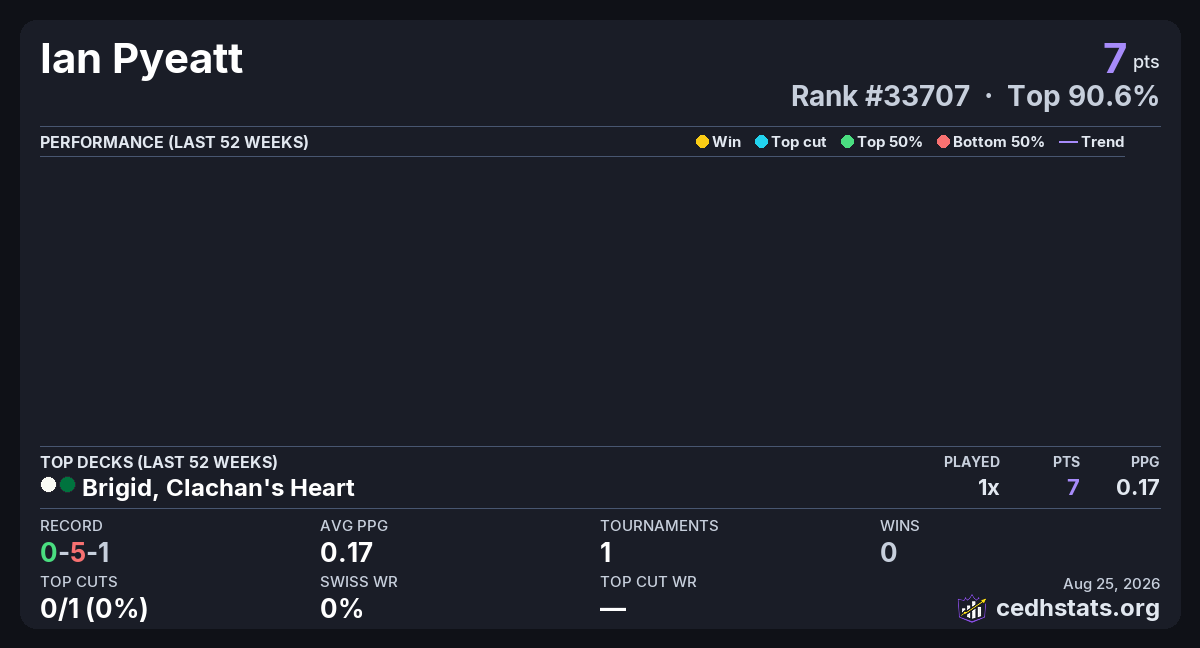Image resolution: width=1200 pixels, height=648 pixels.
Task: Click the PPG column header
Action: 1145,462
